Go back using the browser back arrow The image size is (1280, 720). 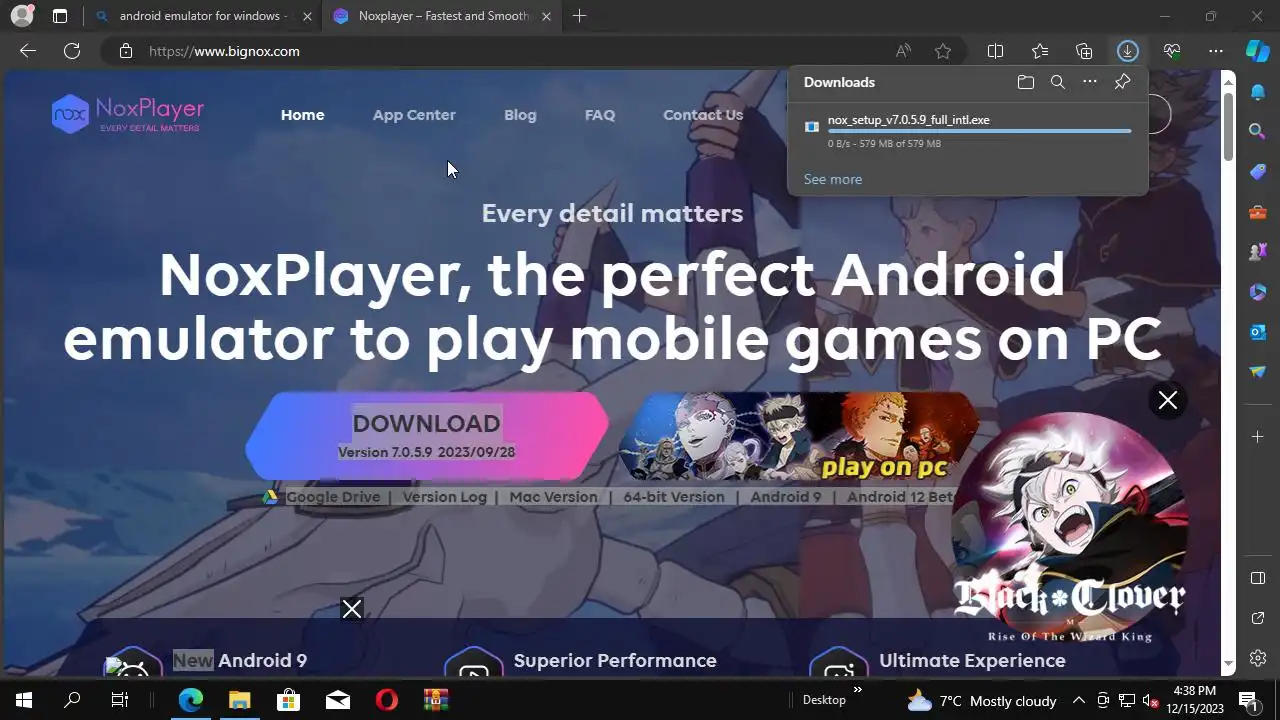tap(28, 51)
